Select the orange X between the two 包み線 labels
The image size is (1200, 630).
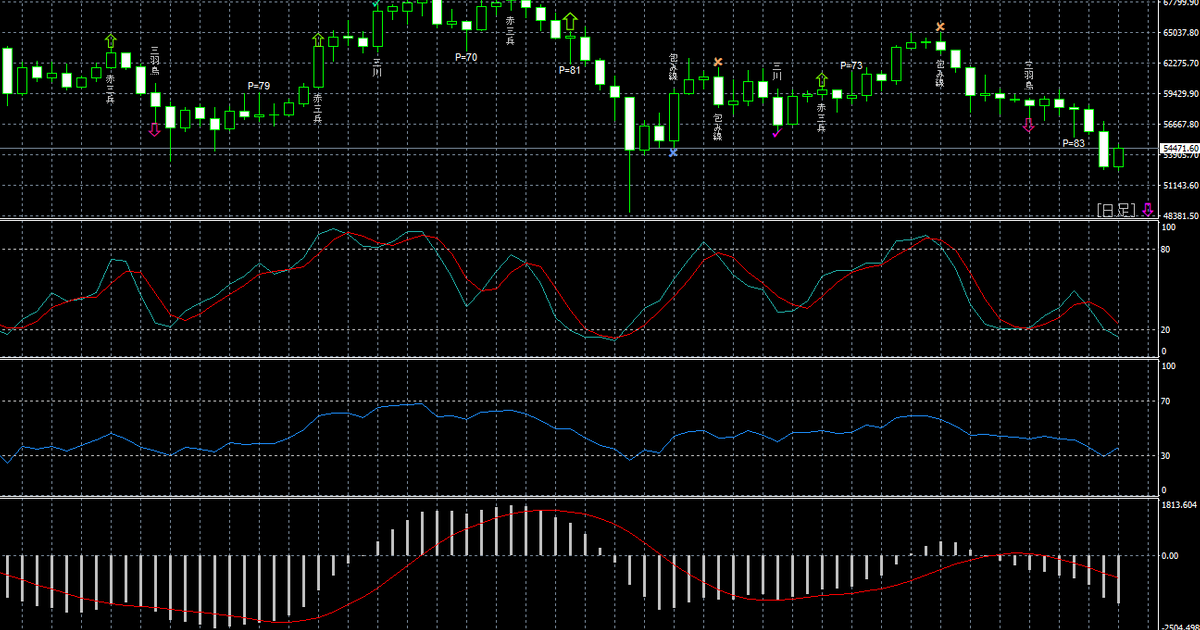[x=718, y=62]
